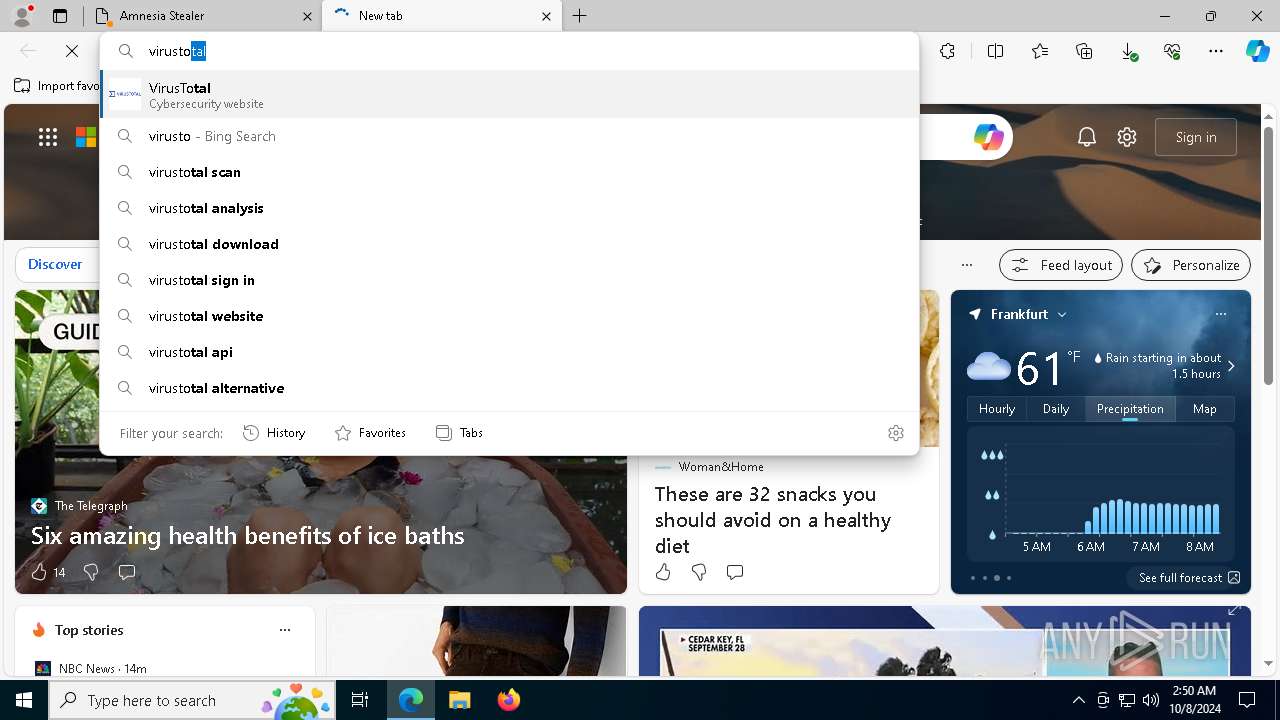The image size is (1280, 720).
Task: Select the Daily weather tab
Action: (x=1056, y=408)
